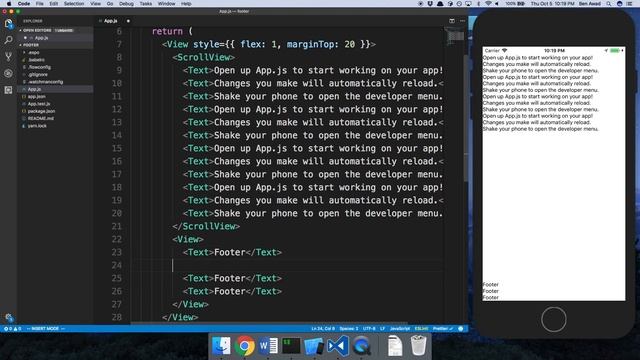Screen dimensions: 640x360
Task: Click the Prettier status bar item
Action: 442,329
